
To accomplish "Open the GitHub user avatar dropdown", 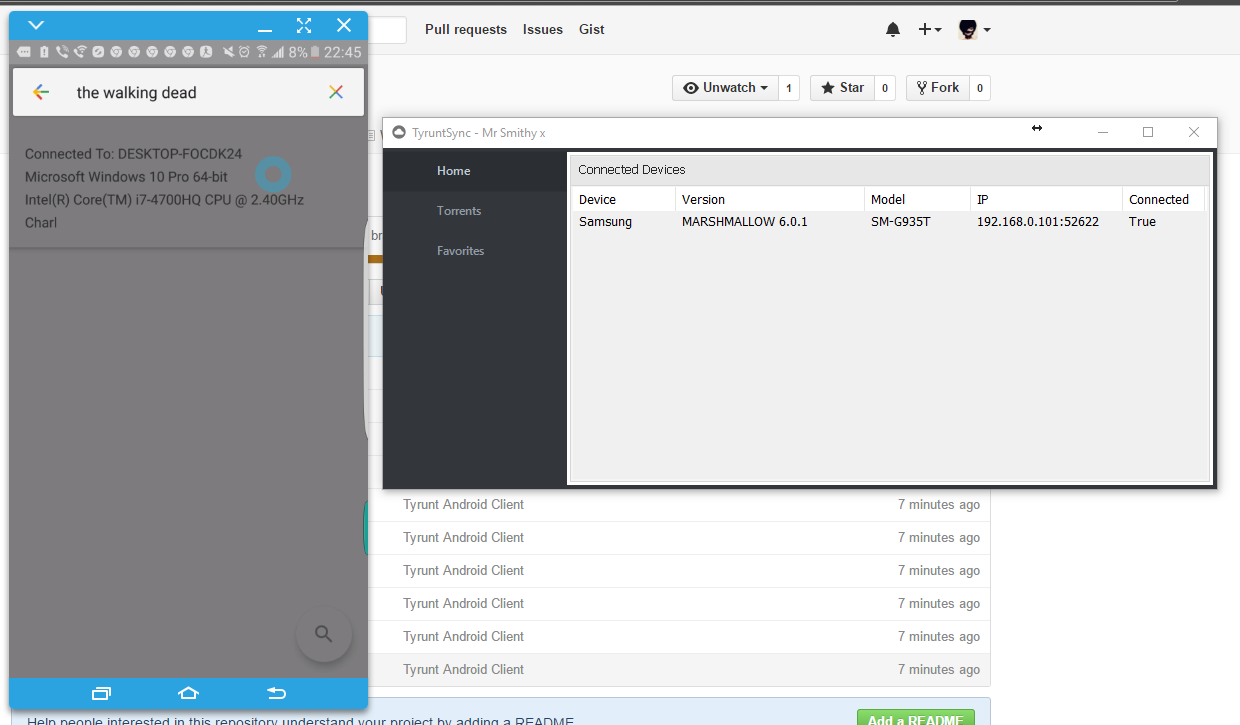I will pyautogui.click(x=975, y=30).
